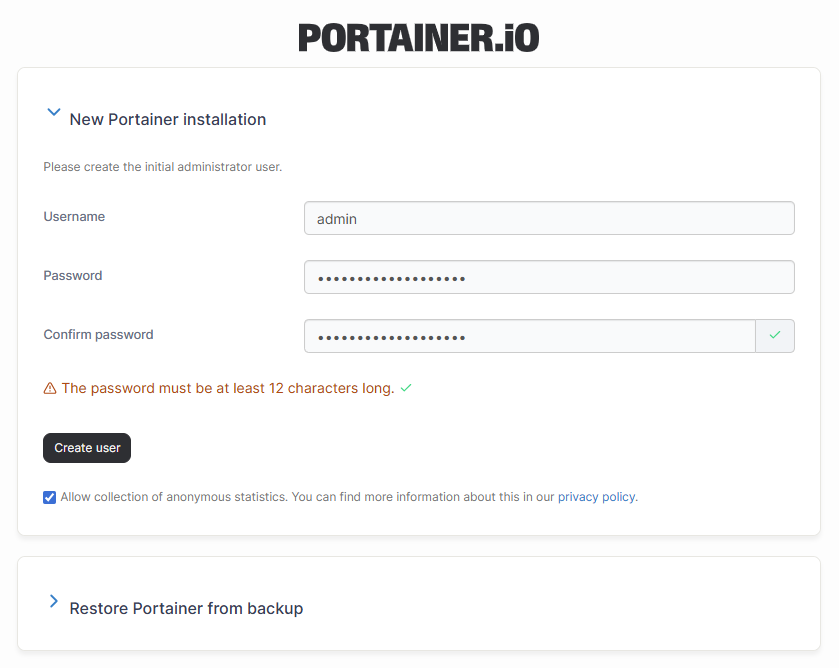The image size is (839, 668).
Task: Click the green check after password length message
Action: 406,388
